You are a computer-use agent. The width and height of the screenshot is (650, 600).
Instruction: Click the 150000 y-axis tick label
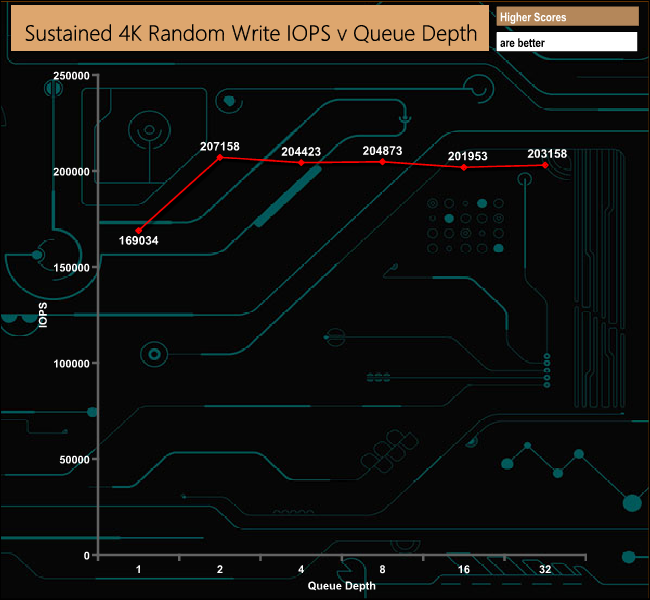(x=71, y=268)
